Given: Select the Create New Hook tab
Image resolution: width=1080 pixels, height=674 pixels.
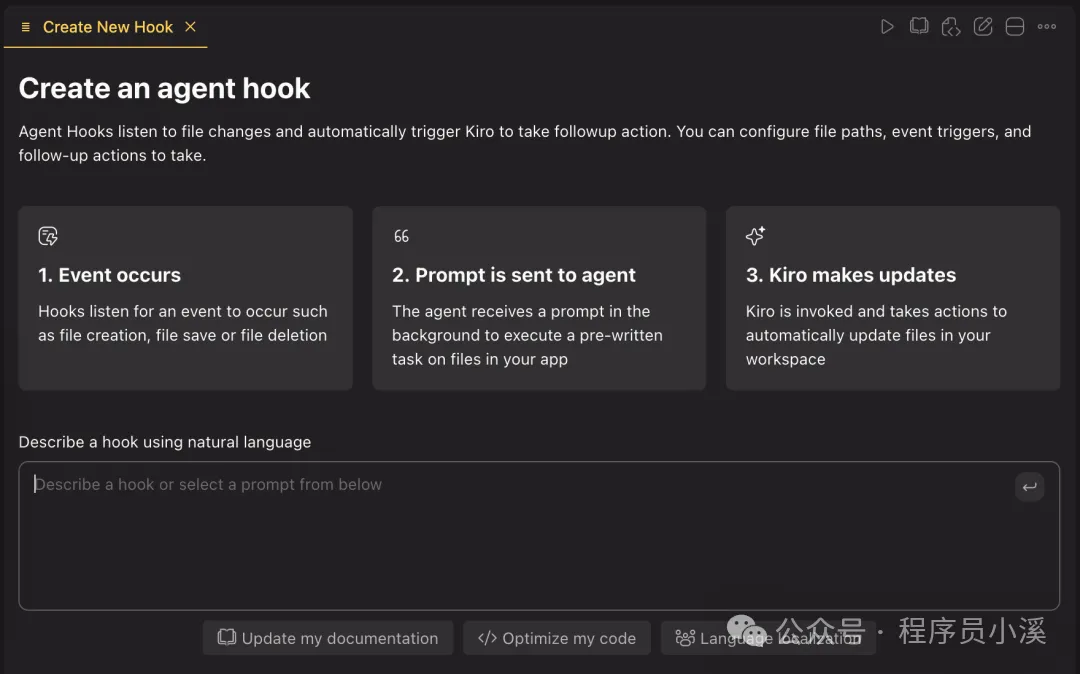Looking at the screenshot, I should point(106,27).
